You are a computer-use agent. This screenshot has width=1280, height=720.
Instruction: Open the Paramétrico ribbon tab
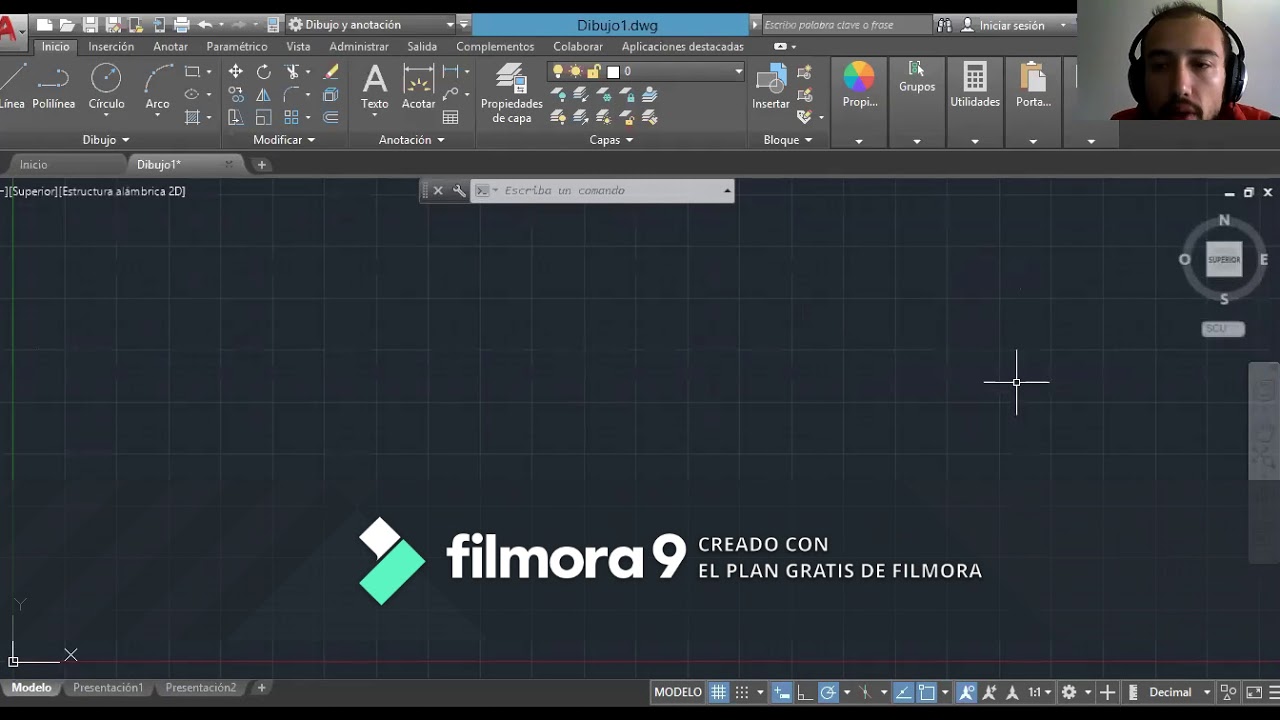(237, 47)
